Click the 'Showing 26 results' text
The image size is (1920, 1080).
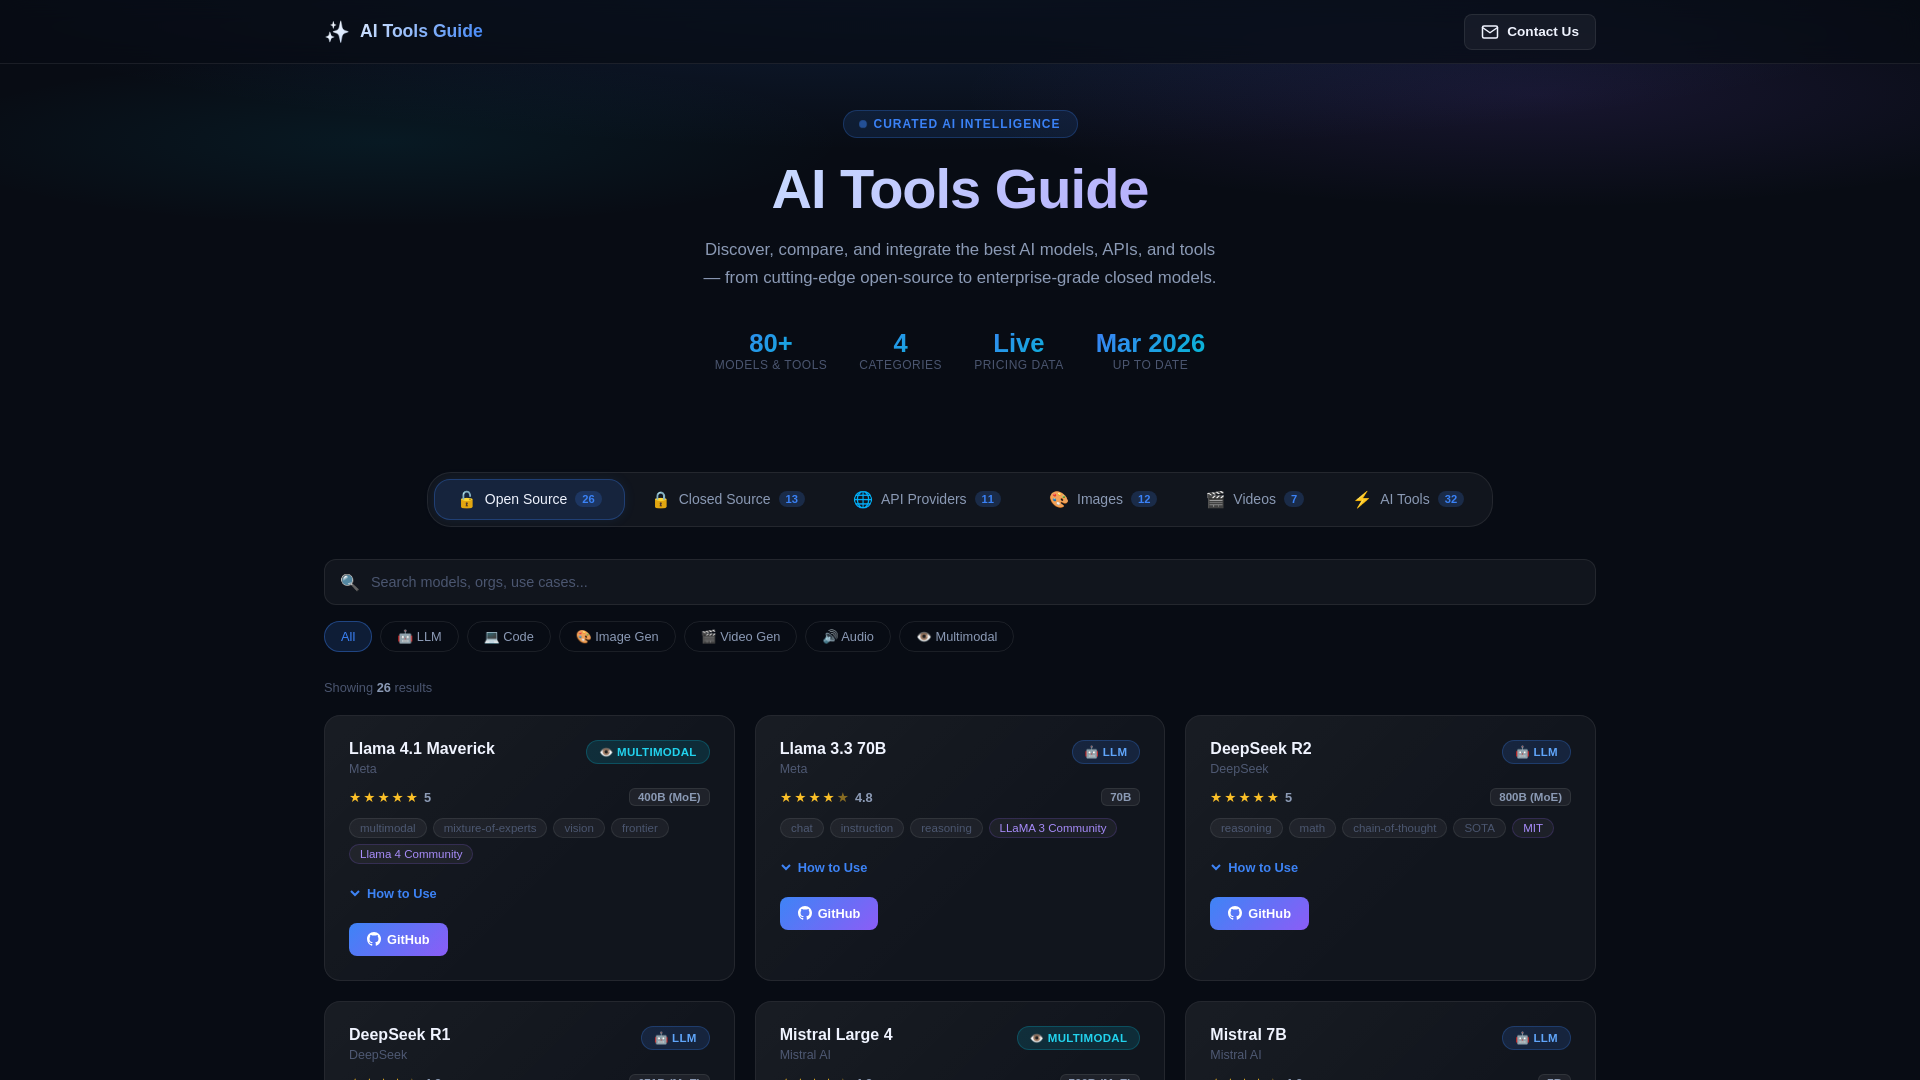pyautogui.click(x=378, y=688)
